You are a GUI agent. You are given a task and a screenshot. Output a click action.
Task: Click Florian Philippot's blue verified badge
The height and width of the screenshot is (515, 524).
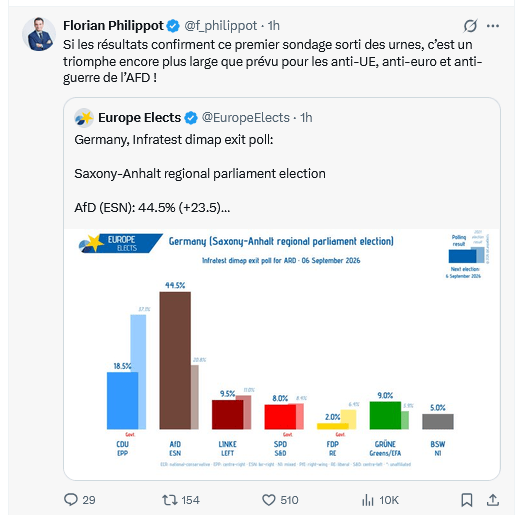click(x=173, y=26)
